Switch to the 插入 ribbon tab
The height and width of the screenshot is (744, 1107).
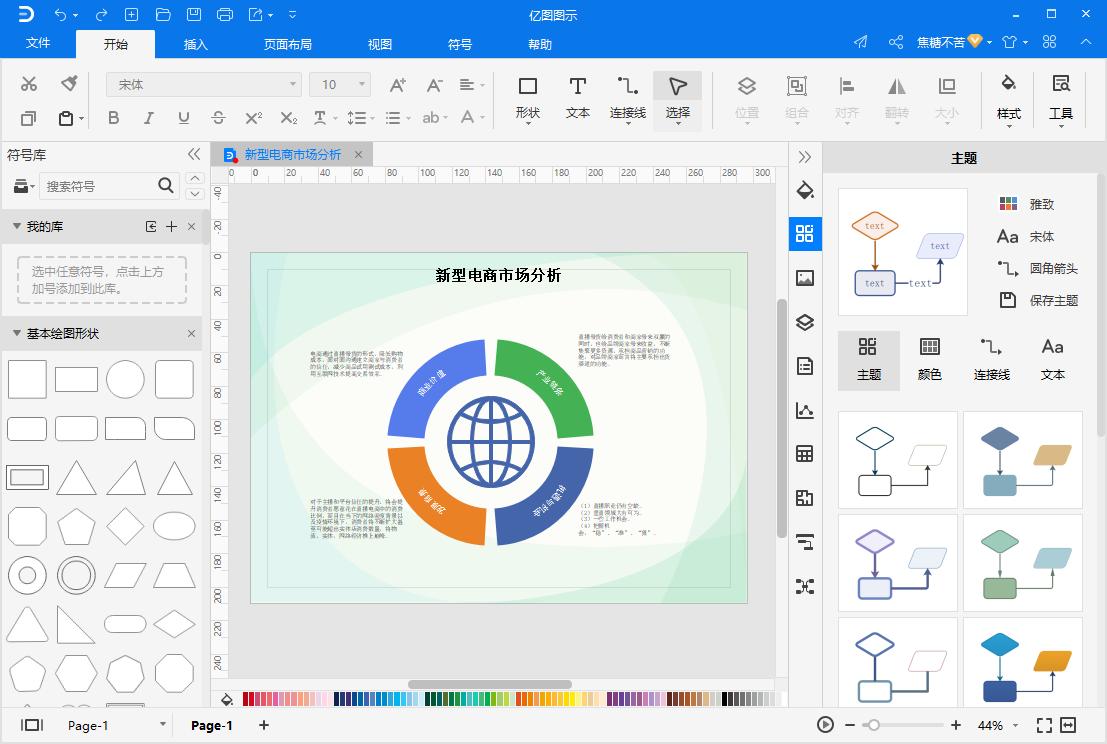[196, 44]
